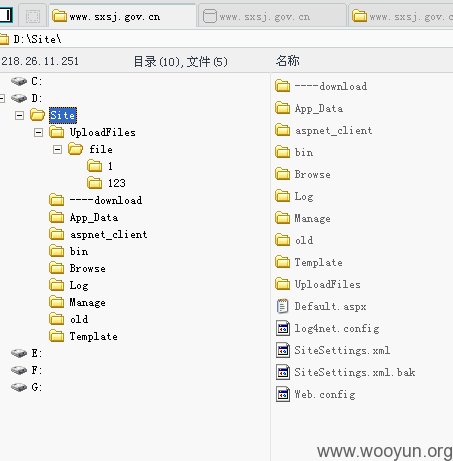Click the 名称 column header
Image resolution: width=453 pixels, height=461 pixels.
point(287,61)
